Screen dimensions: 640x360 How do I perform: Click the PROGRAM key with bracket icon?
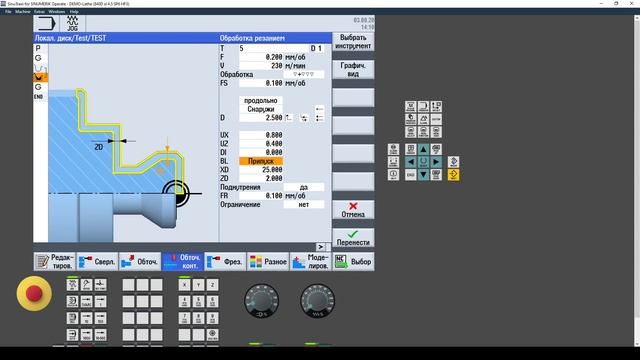423,107
